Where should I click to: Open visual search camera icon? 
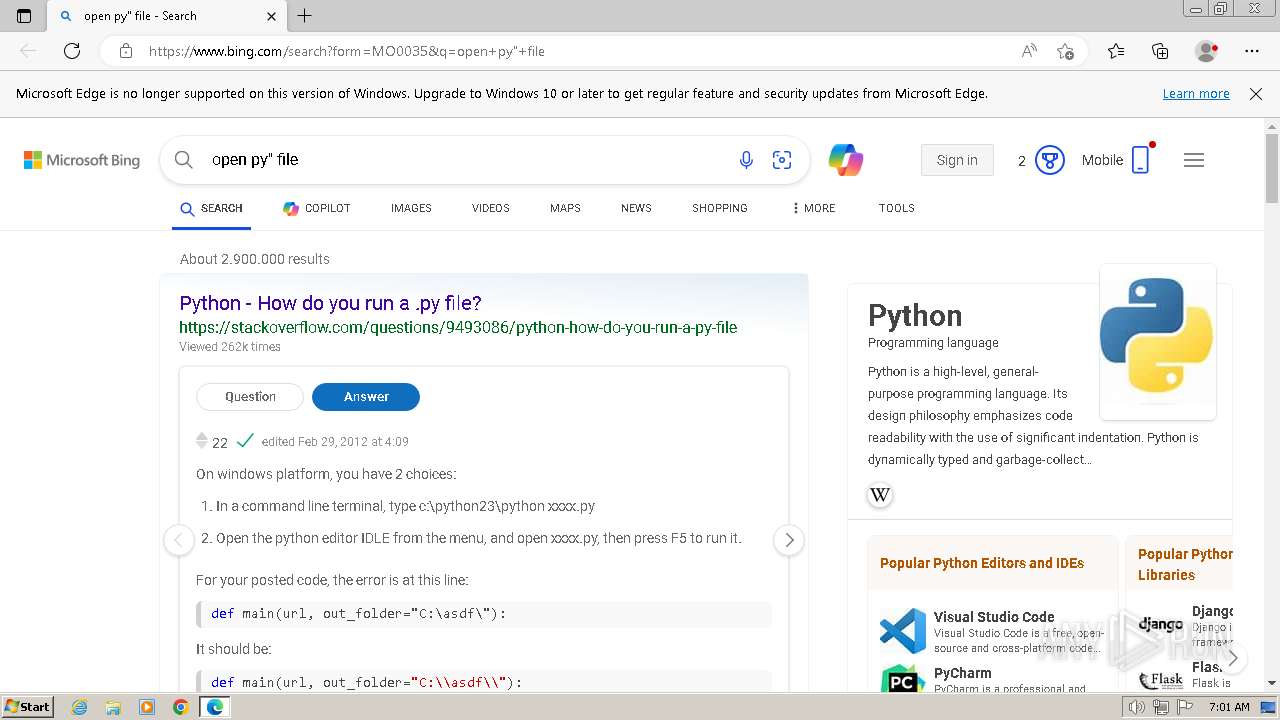782,160
